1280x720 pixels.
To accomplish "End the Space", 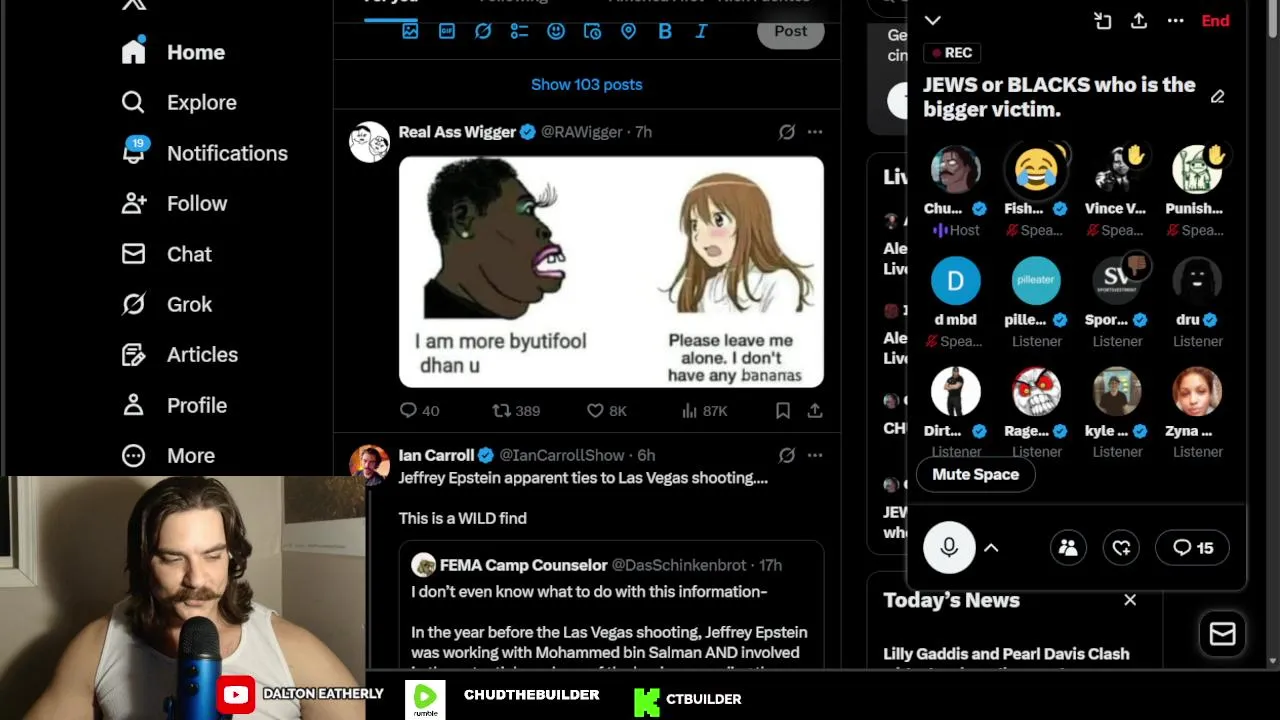I will [1215, 21].
